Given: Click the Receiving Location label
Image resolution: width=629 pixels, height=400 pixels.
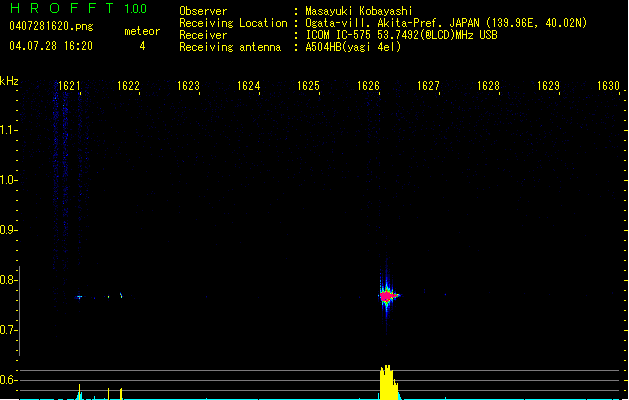Looking at the screenshot, I should pyautogui.click(x=233, y=23).
